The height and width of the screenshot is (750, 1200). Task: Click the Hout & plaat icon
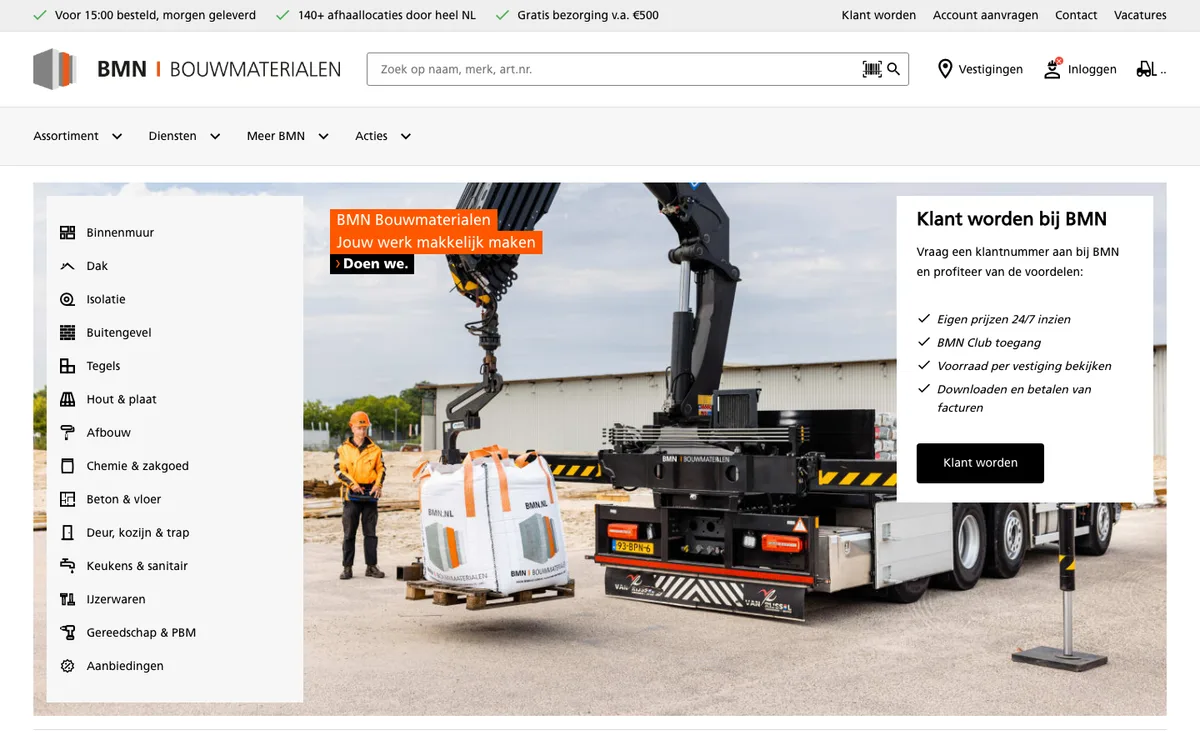(67, 399)
